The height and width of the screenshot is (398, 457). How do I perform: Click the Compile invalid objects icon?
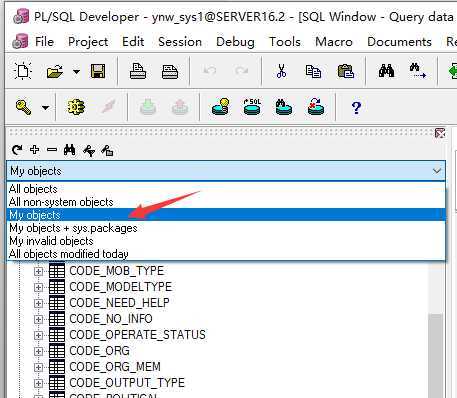[316, 107]
